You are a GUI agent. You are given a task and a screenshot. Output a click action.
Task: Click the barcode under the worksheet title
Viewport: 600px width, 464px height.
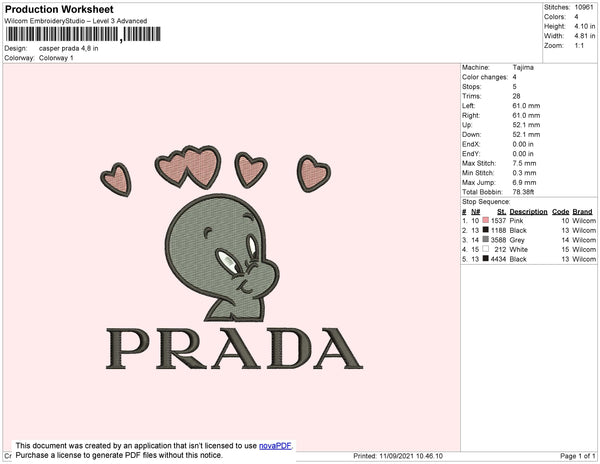pyautogui.click(x=83, y=34)
